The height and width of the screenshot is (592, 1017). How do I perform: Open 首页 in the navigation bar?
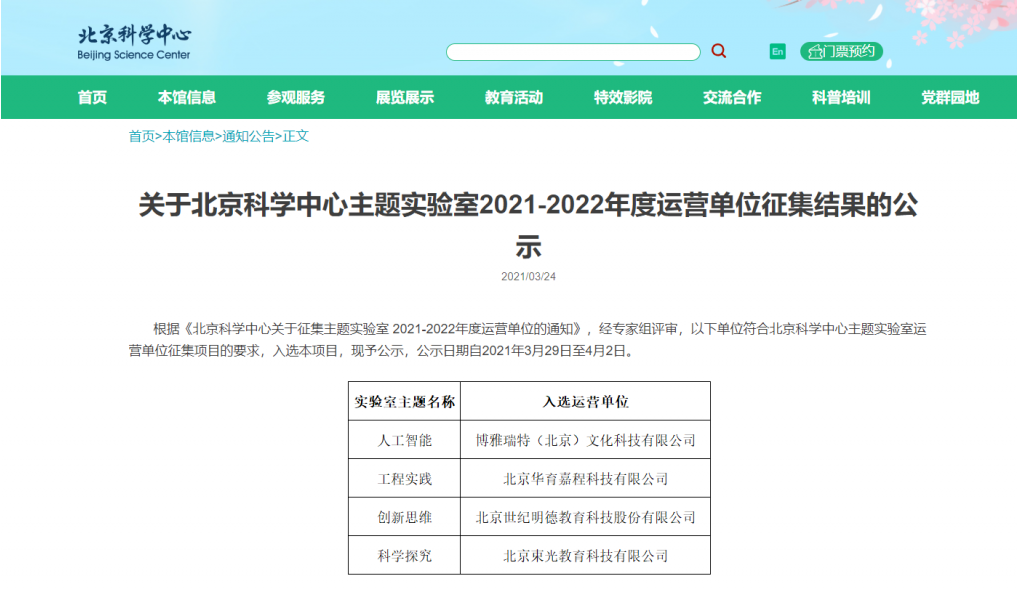[x=92, y=97]
